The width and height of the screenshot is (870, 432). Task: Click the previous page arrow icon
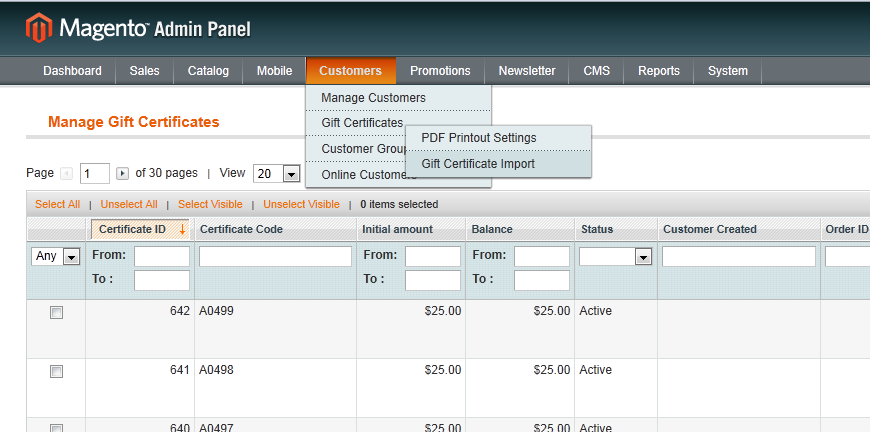[x=66, y=174]
